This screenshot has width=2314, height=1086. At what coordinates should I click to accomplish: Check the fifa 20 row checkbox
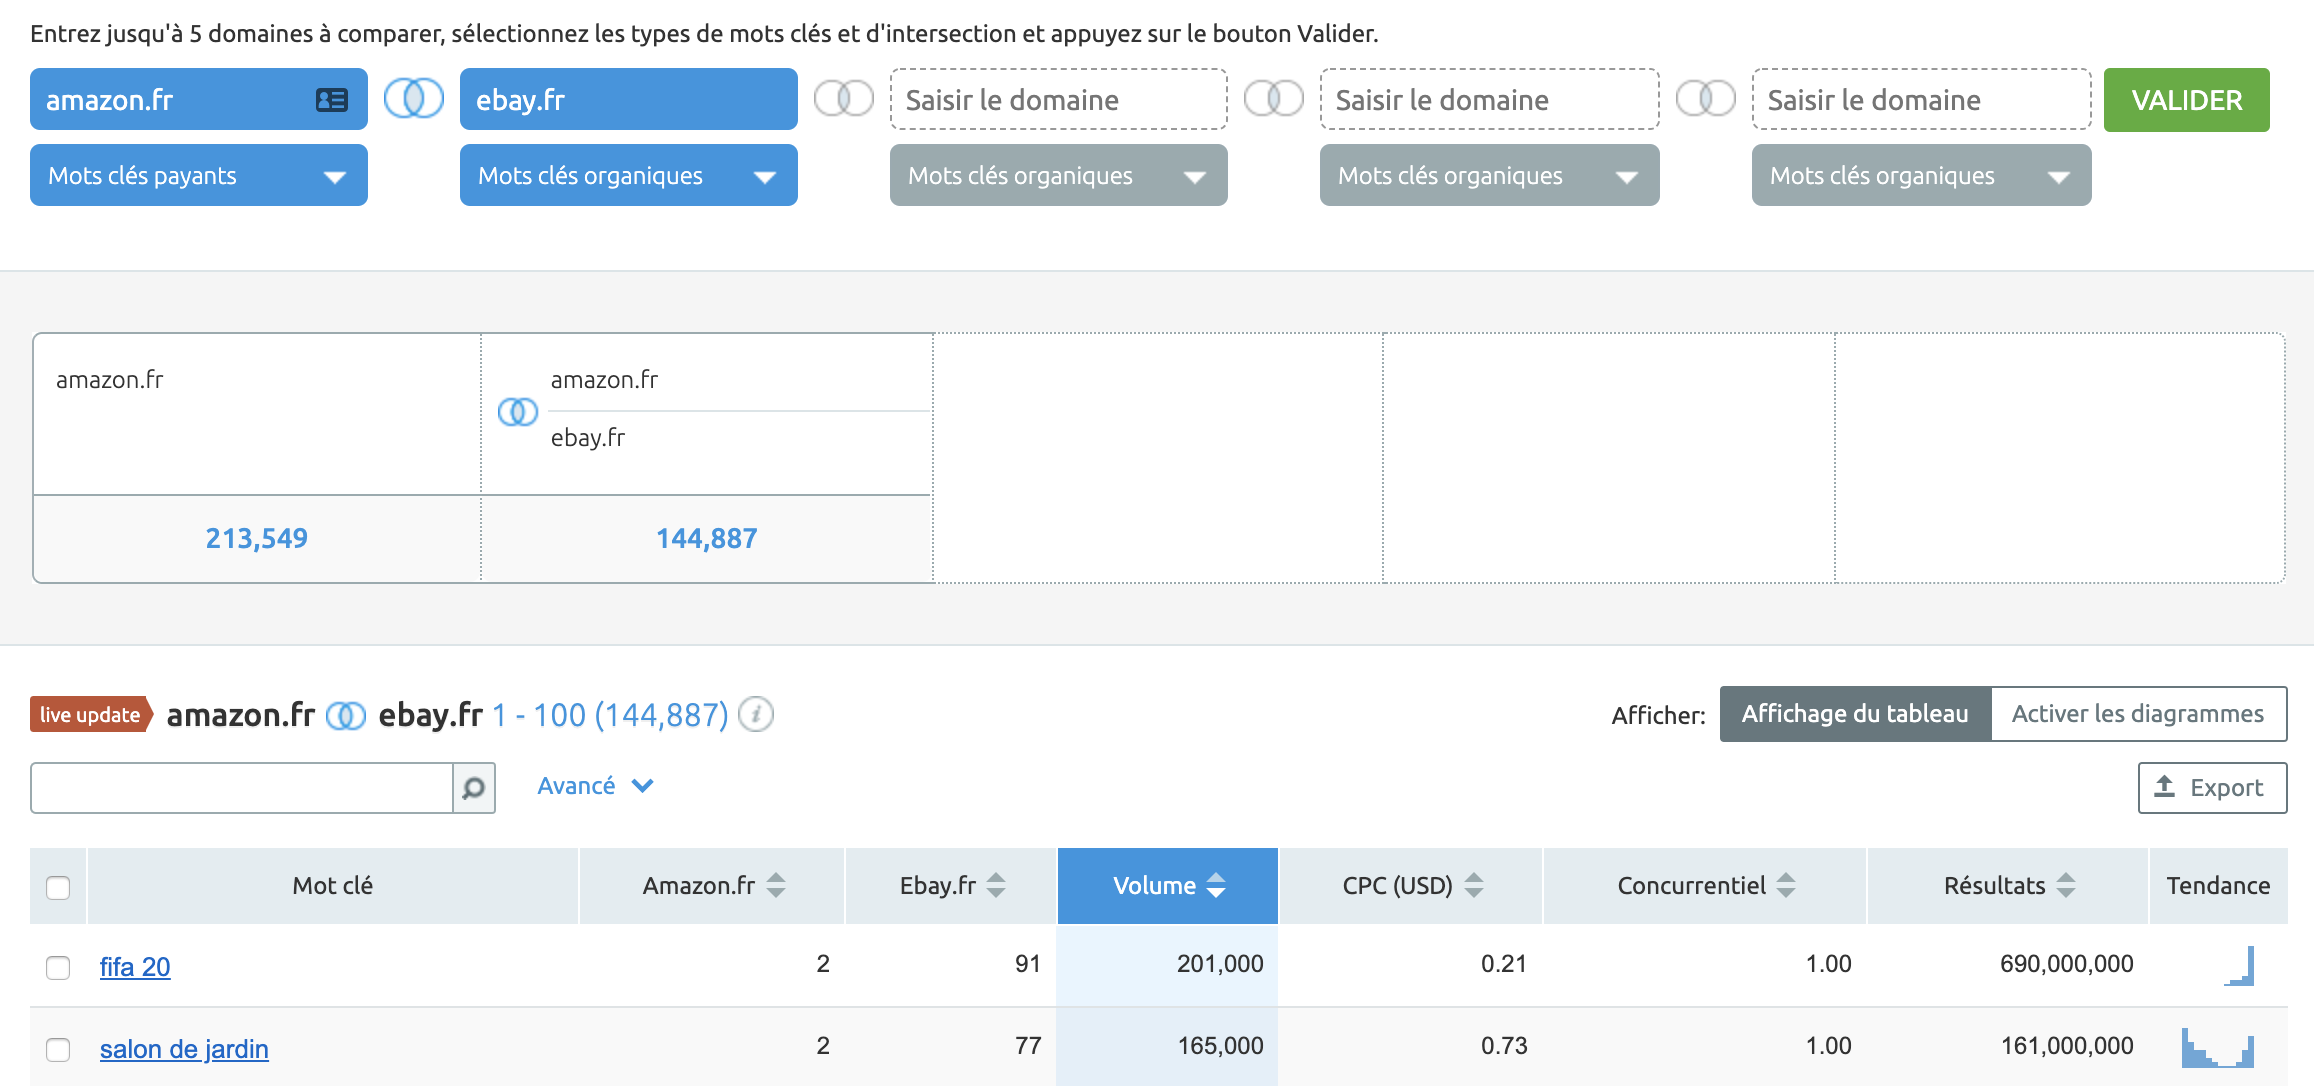(x=58, y=967)
